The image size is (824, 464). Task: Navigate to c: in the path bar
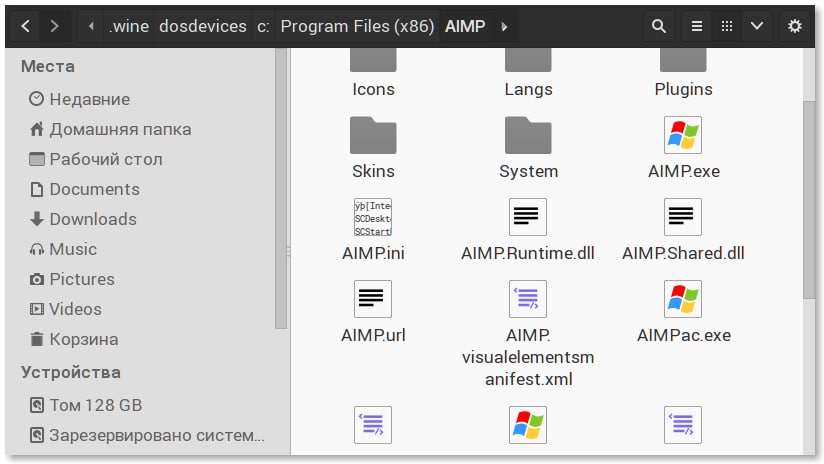263,26
